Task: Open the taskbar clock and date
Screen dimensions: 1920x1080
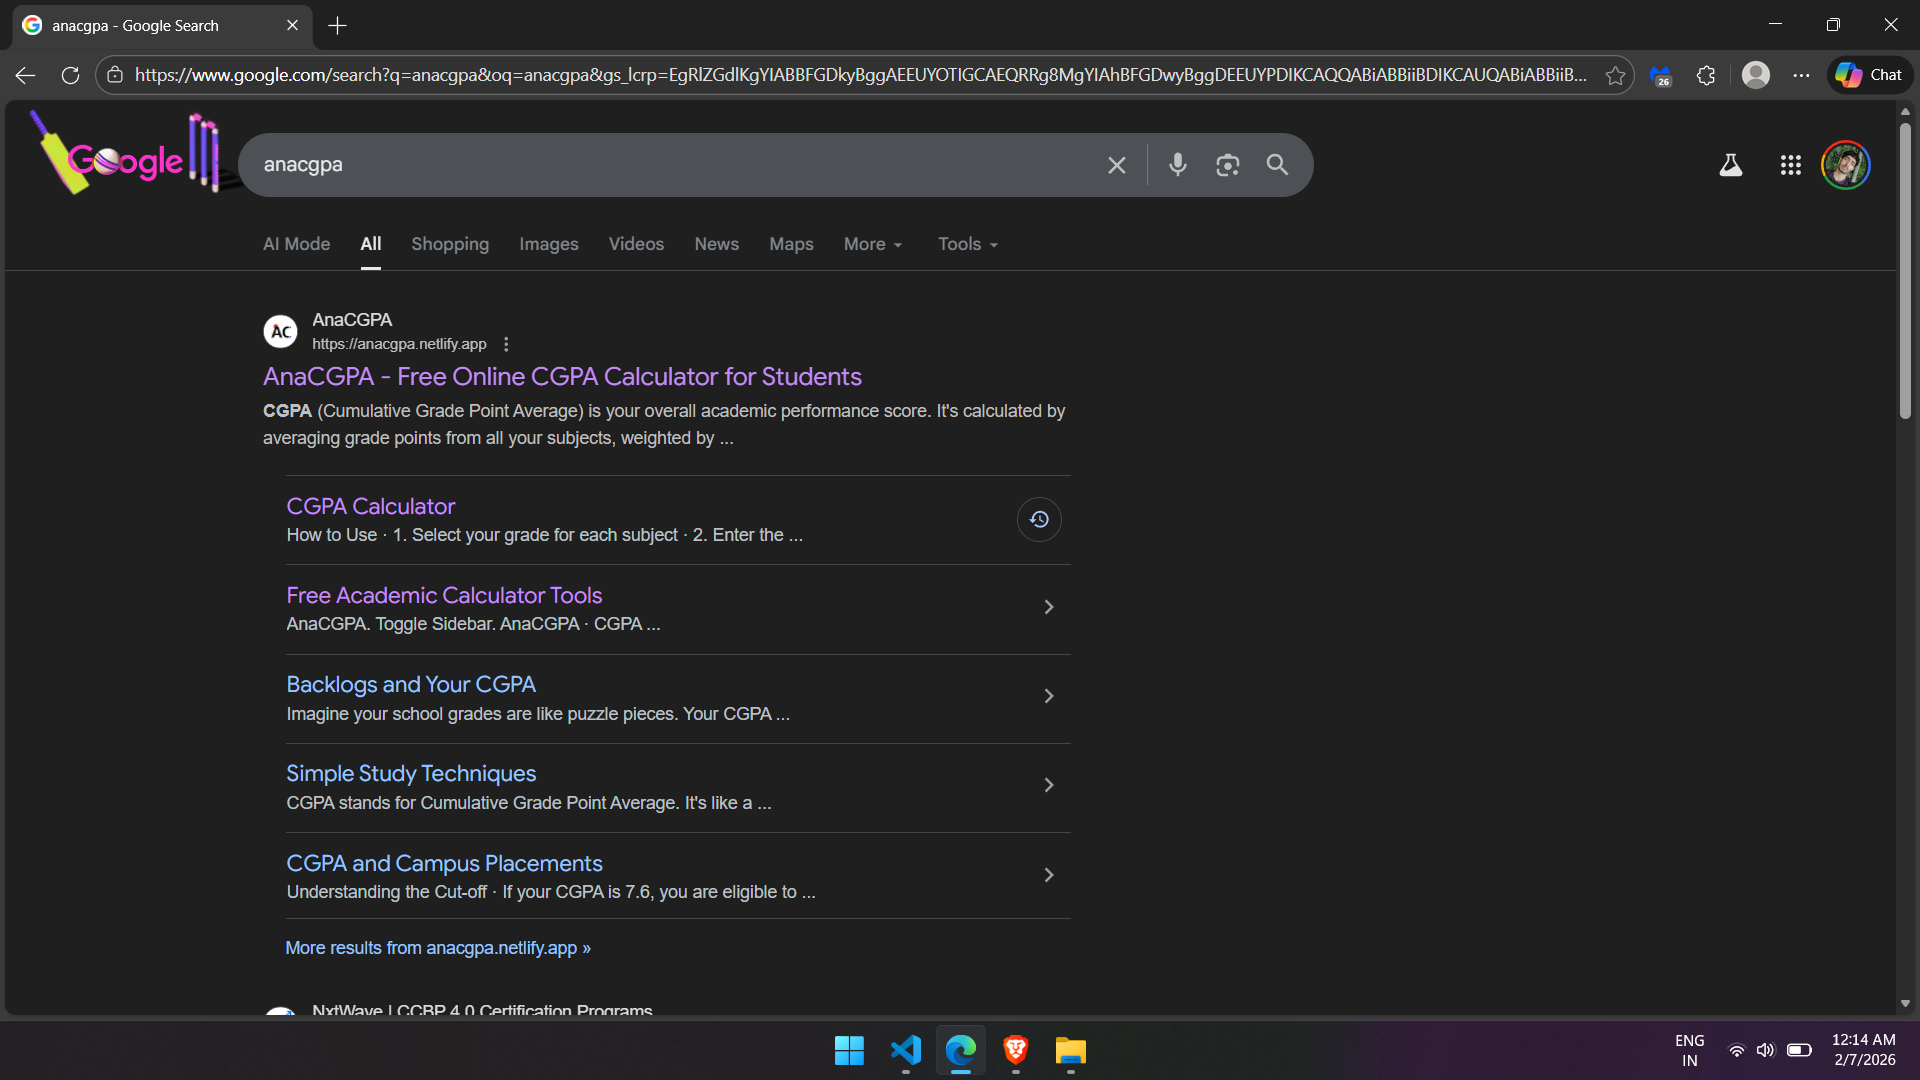Action: 1864,1051
